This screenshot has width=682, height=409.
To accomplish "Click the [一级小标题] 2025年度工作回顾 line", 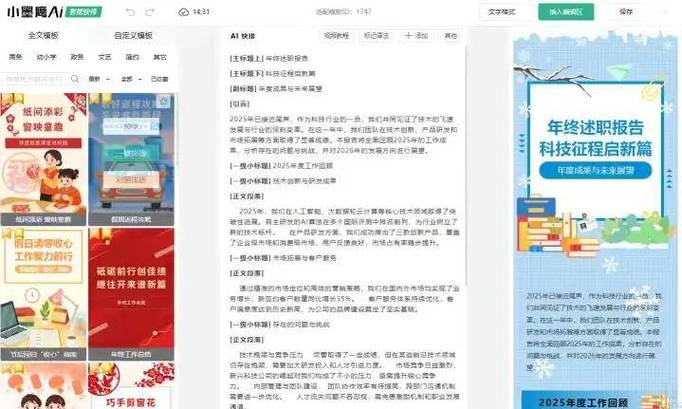I will [281, 166].
